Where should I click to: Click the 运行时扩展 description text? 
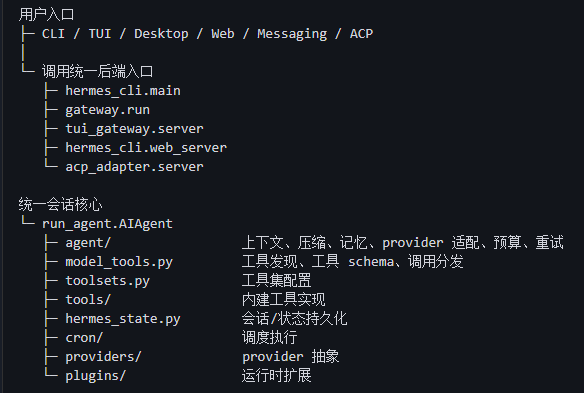276,375
